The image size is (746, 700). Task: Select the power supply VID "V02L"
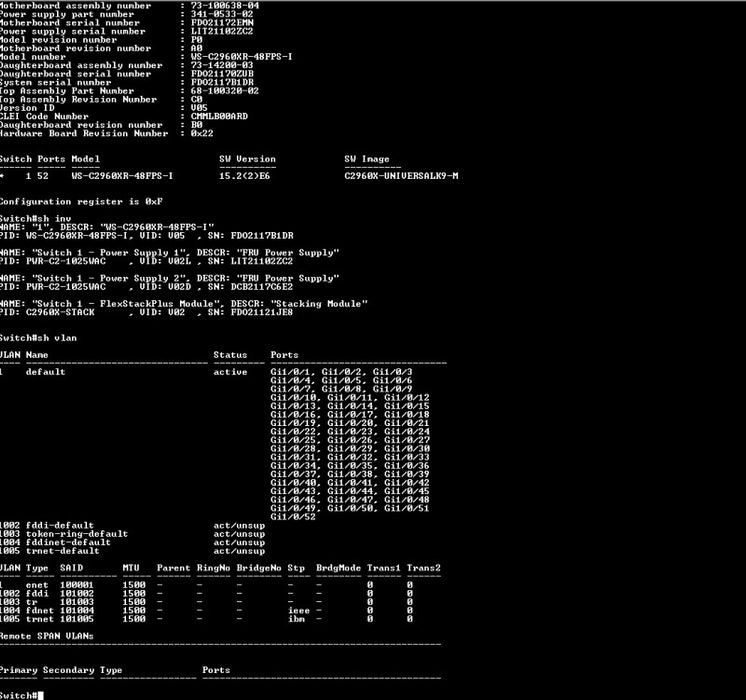179,261
